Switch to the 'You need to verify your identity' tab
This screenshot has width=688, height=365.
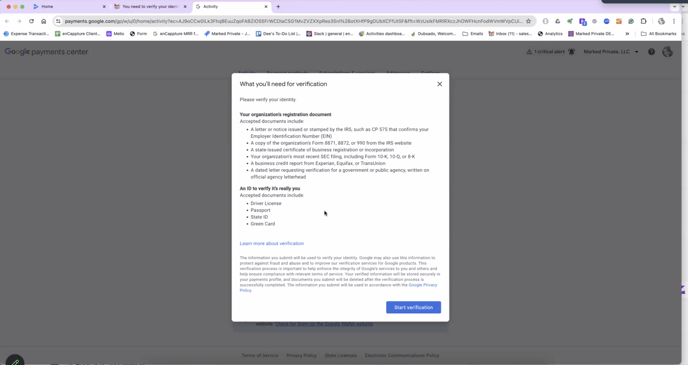pyautogui.click(x=150, y=7)
